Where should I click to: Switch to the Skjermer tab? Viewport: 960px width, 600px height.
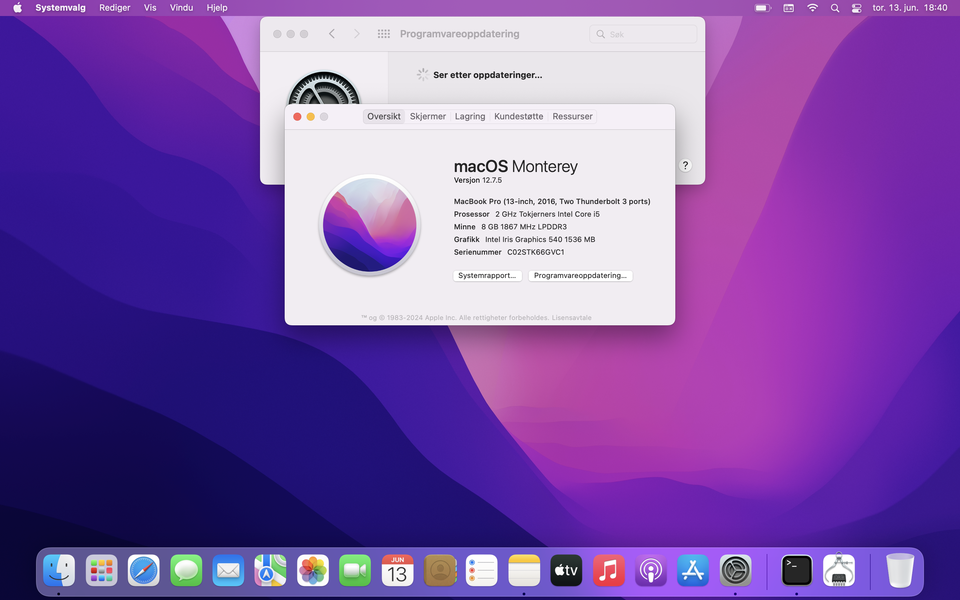(428, 116)
